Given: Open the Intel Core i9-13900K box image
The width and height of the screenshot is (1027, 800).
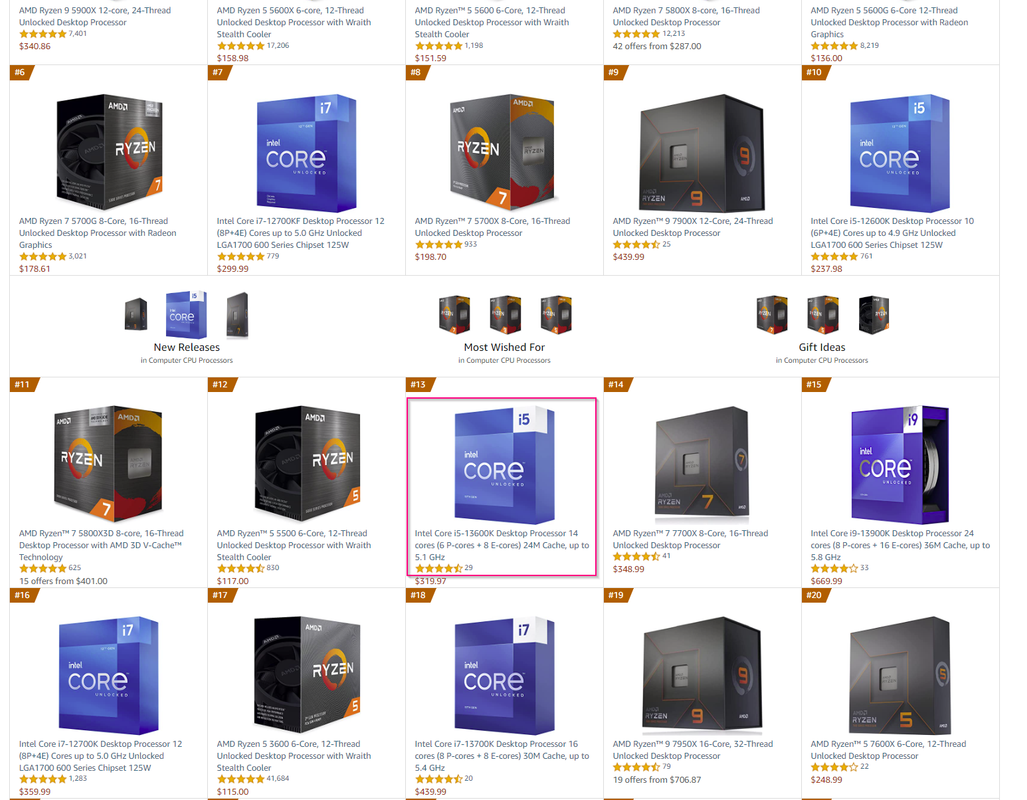Looking at the screenshot, I should pos(900,465).
